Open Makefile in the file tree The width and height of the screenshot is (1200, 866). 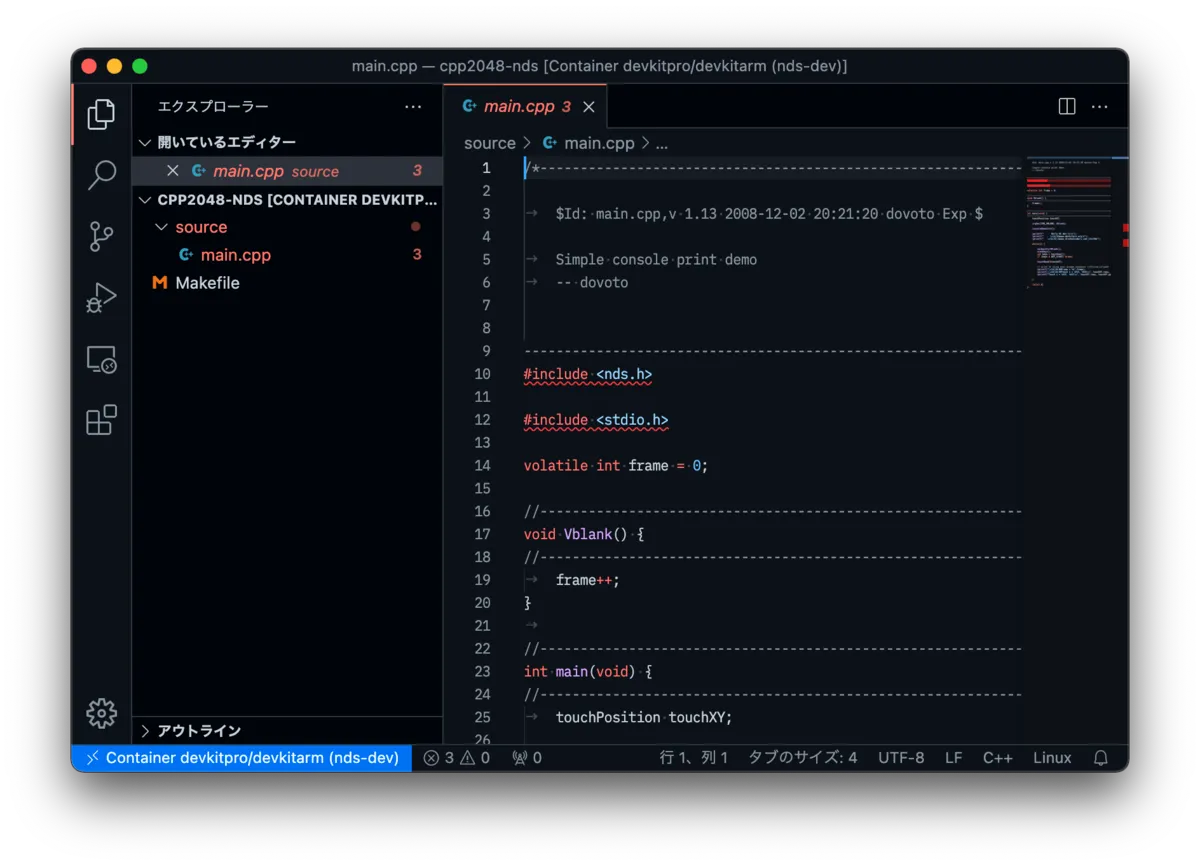point(207,283)
